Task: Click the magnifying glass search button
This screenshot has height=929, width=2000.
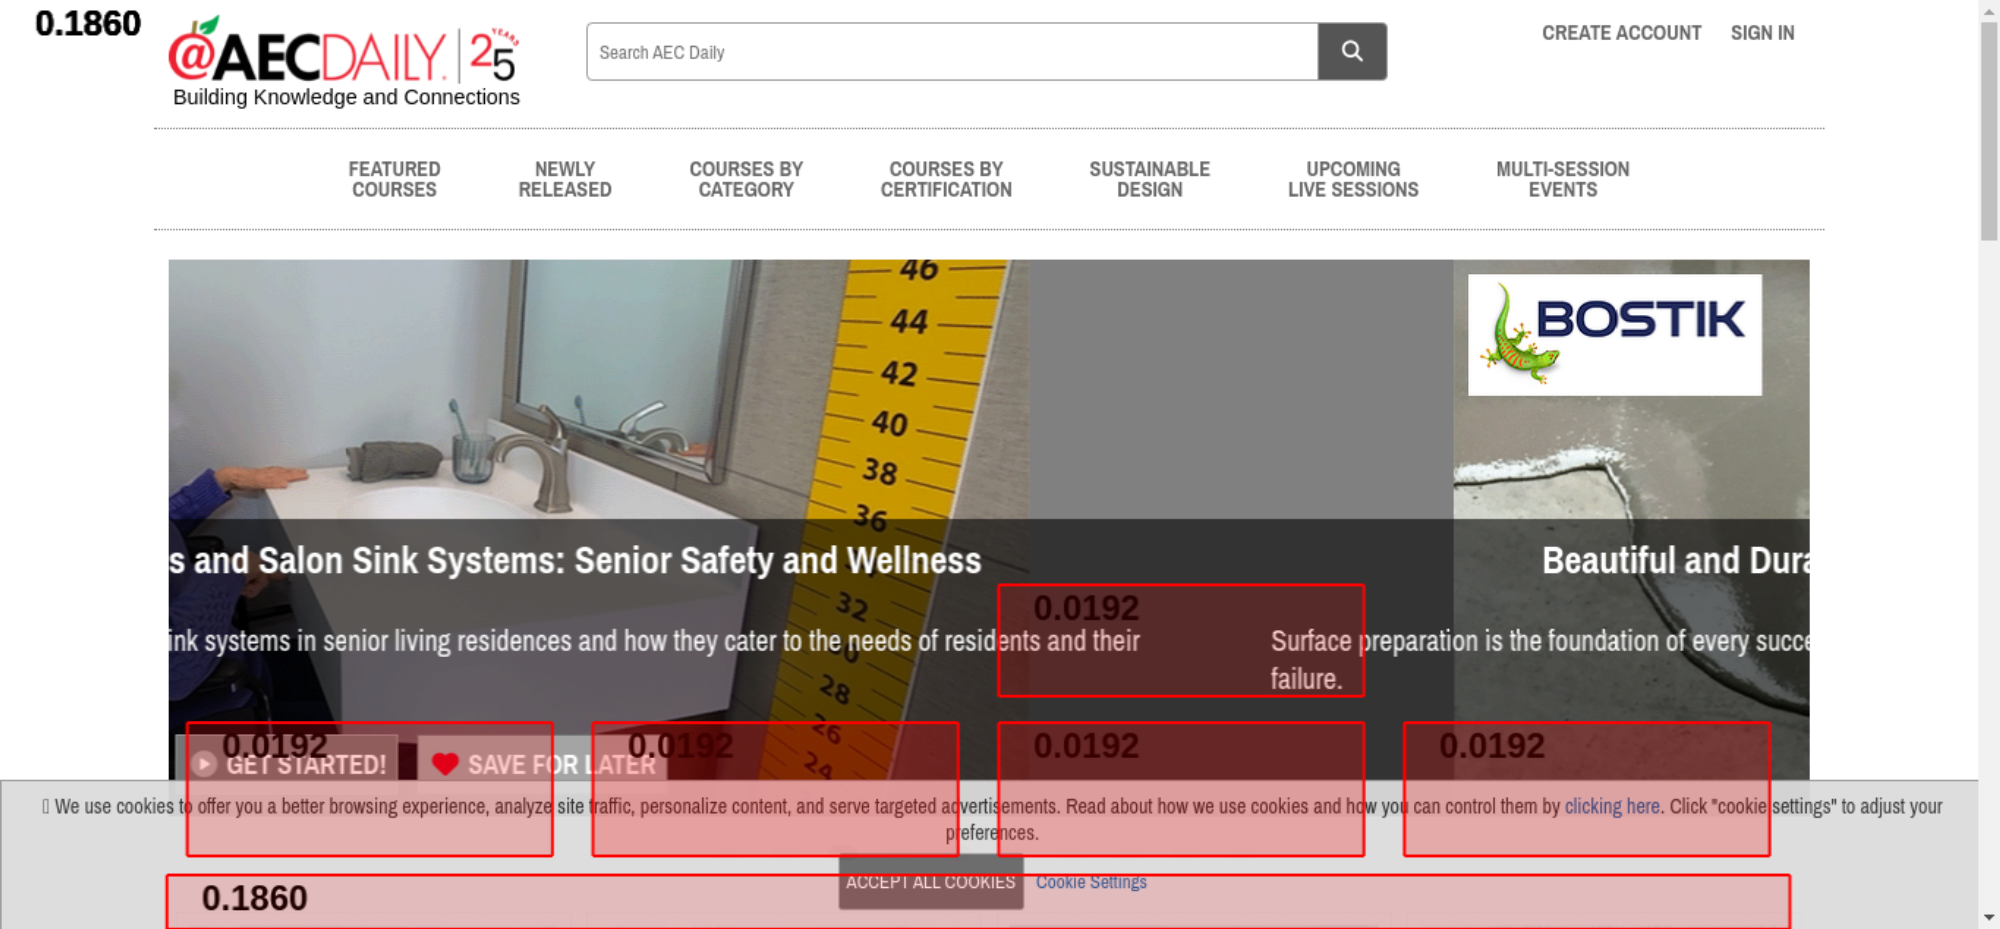Action: (x=1351, y=51)
